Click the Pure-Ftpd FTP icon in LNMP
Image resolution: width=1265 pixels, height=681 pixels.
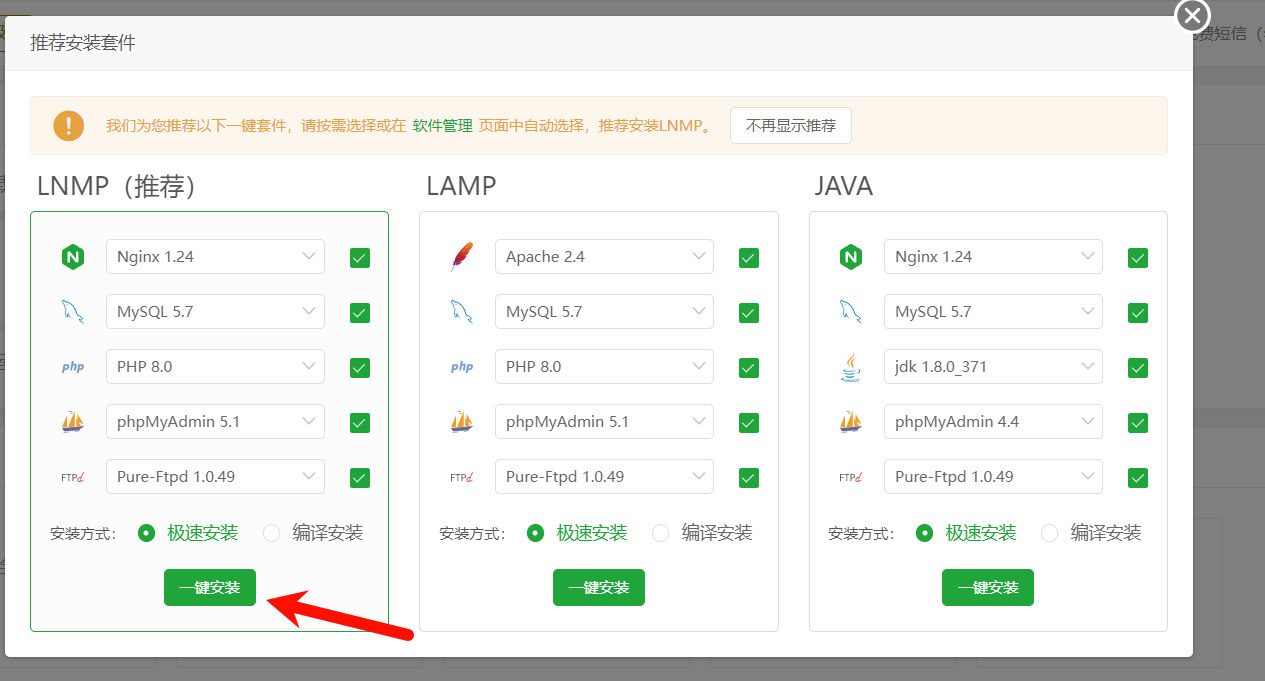point(72,477)
